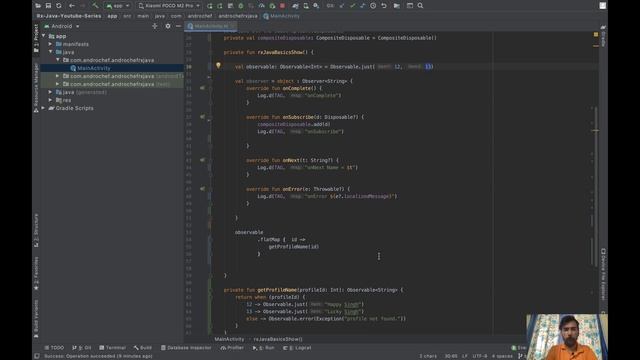
Task: Open the Profiler bottom tool tab
Action: [x=232, y=348]
